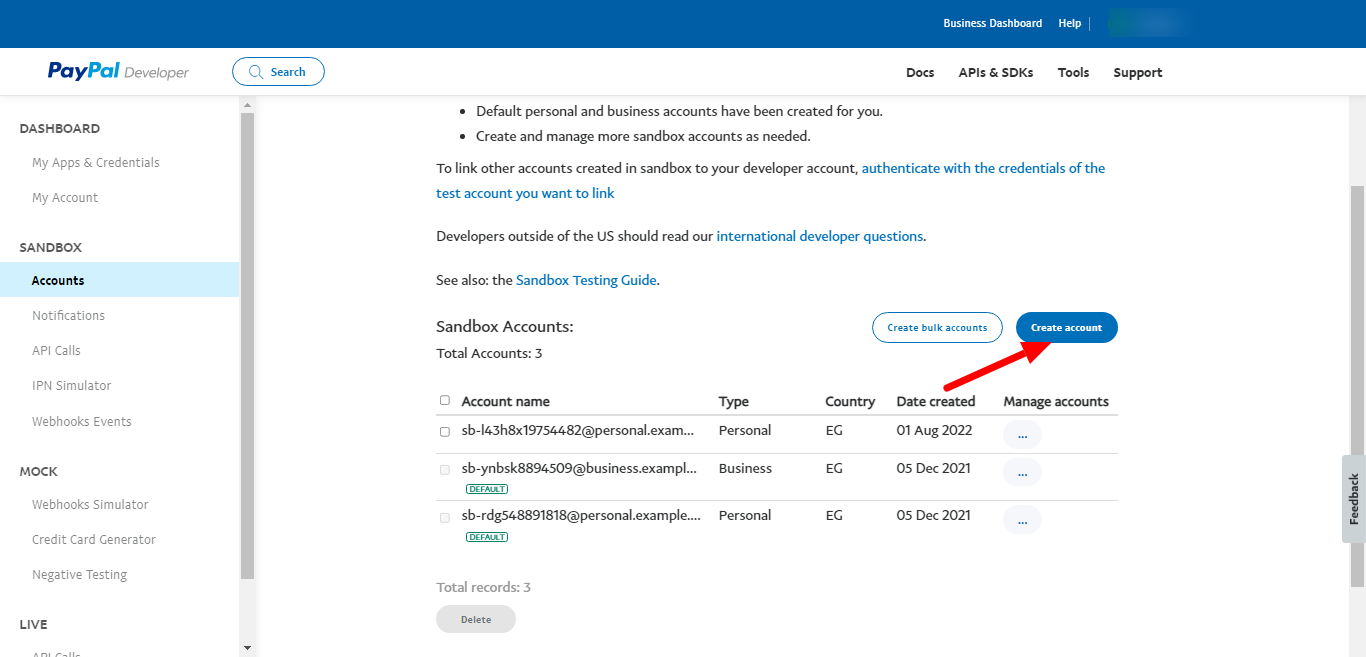
Task: Click the Country column header
Action: [x=850, y=402]
